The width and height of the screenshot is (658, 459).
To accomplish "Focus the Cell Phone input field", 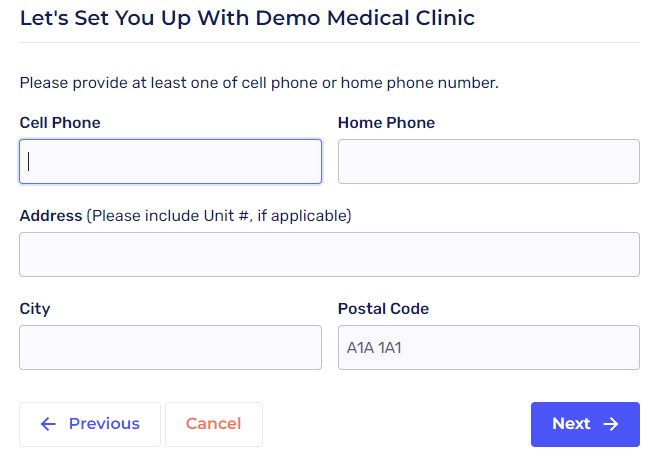I will tap(170, 161).
